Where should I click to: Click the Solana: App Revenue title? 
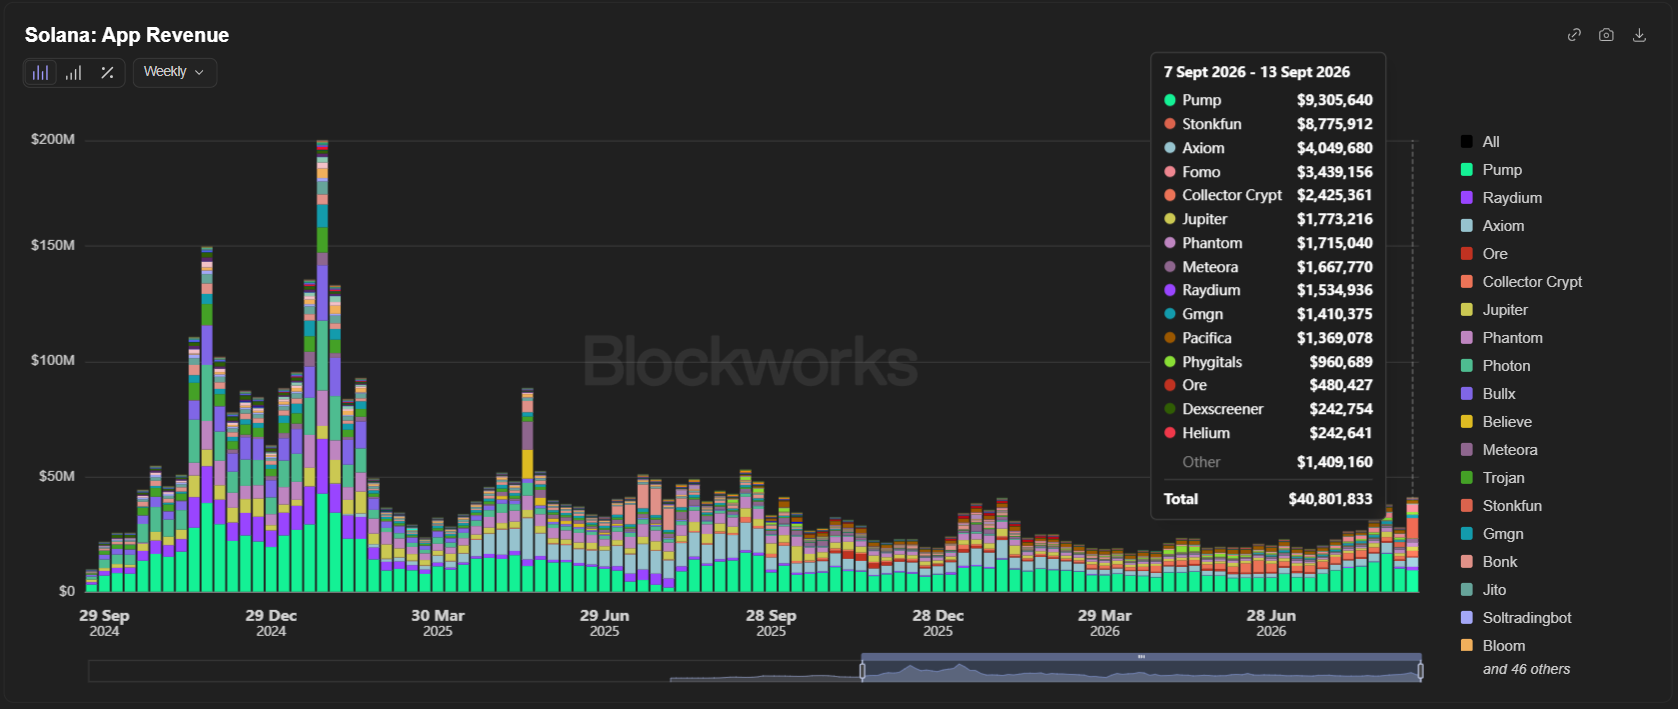click(x=127, y=35)
